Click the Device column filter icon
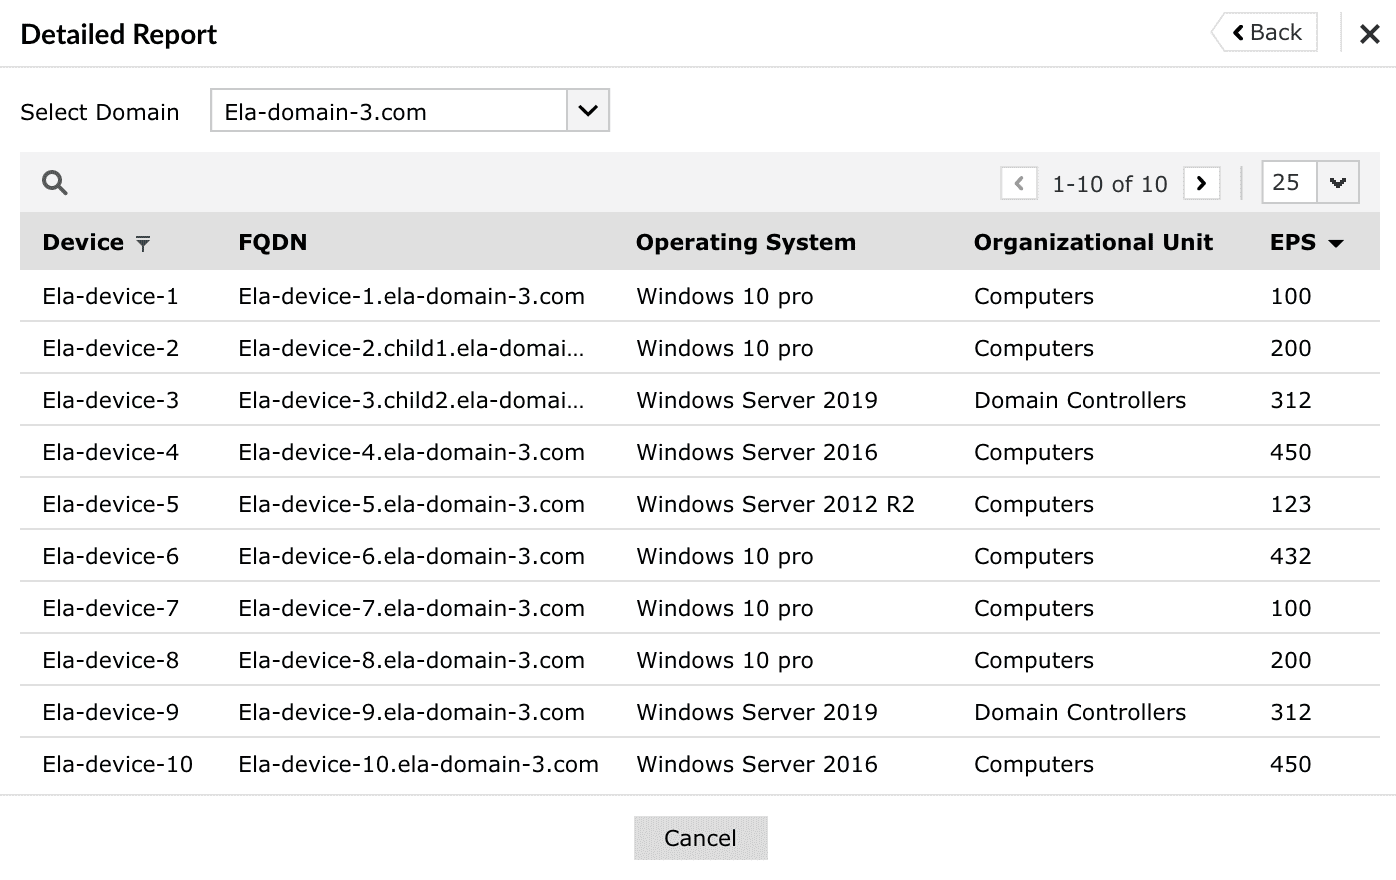The image size is (1396, 880). [143, 243]
